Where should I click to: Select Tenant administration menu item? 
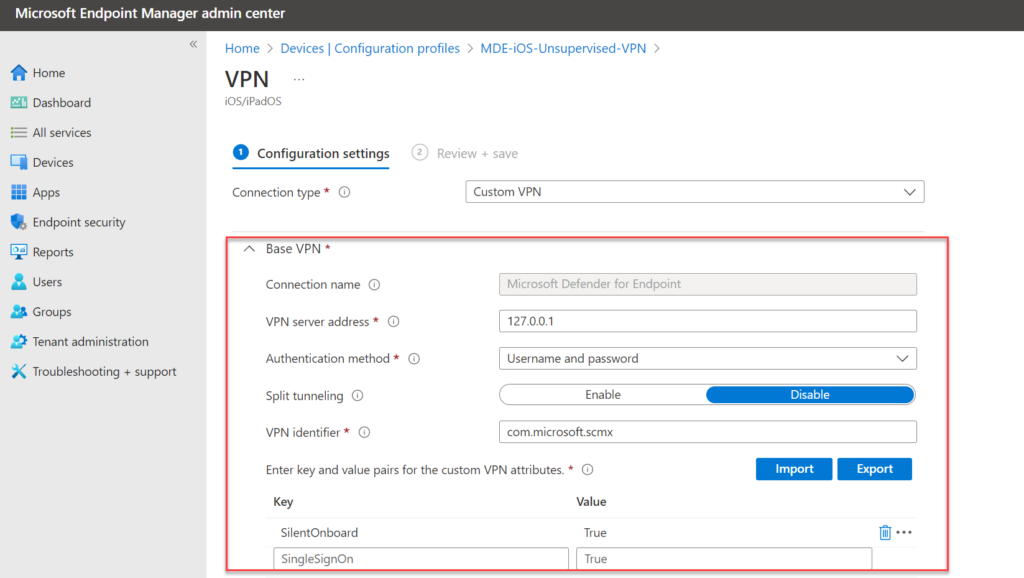click(x=91, y=342)
